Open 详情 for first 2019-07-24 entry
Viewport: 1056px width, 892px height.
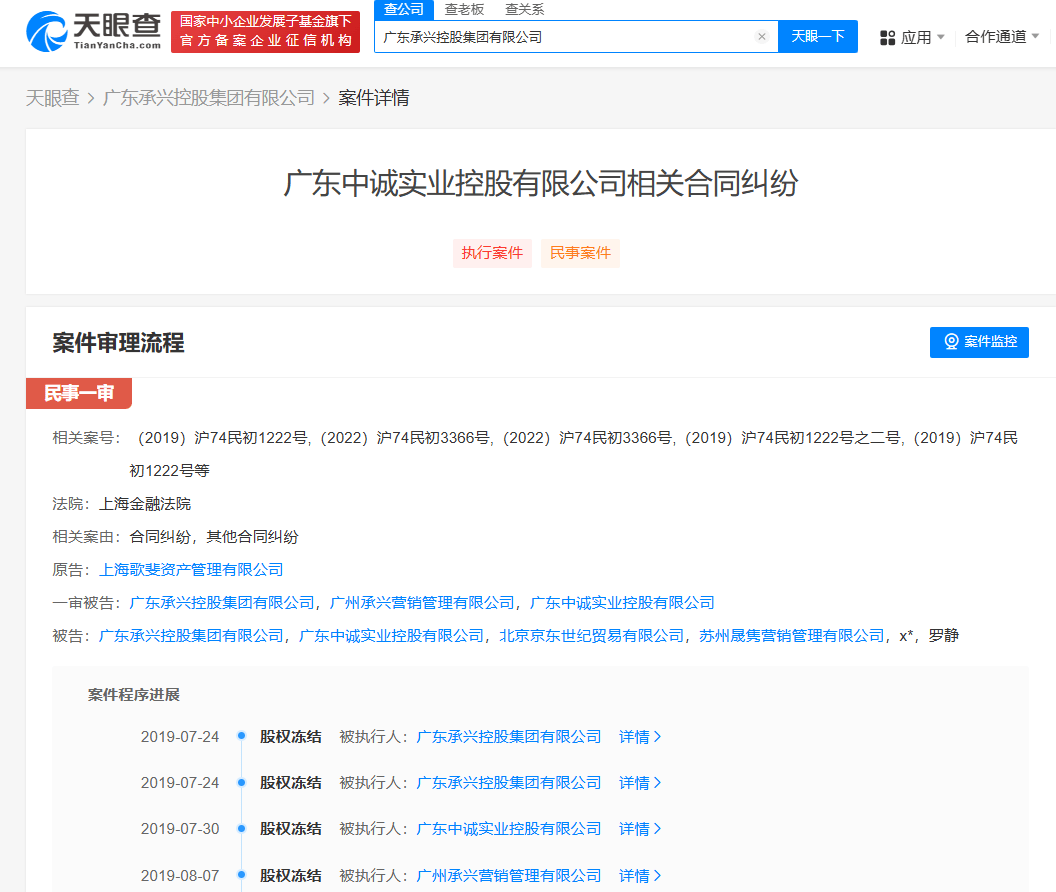(x=640, y=737)
